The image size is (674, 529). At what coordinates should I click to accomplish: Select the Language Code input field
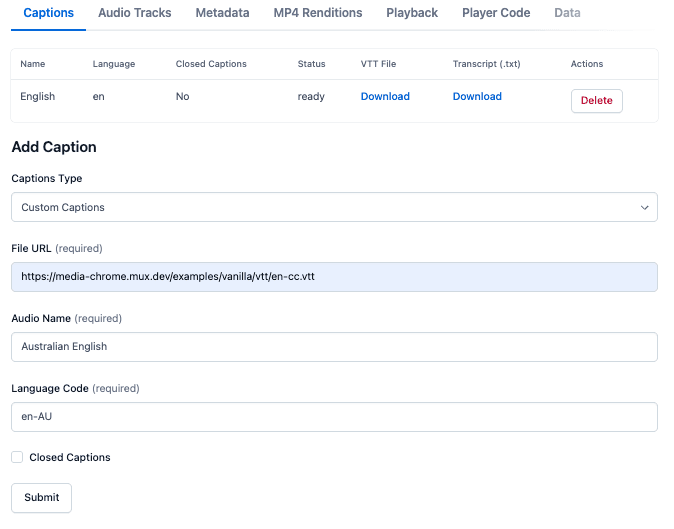(x=334, y=417)
